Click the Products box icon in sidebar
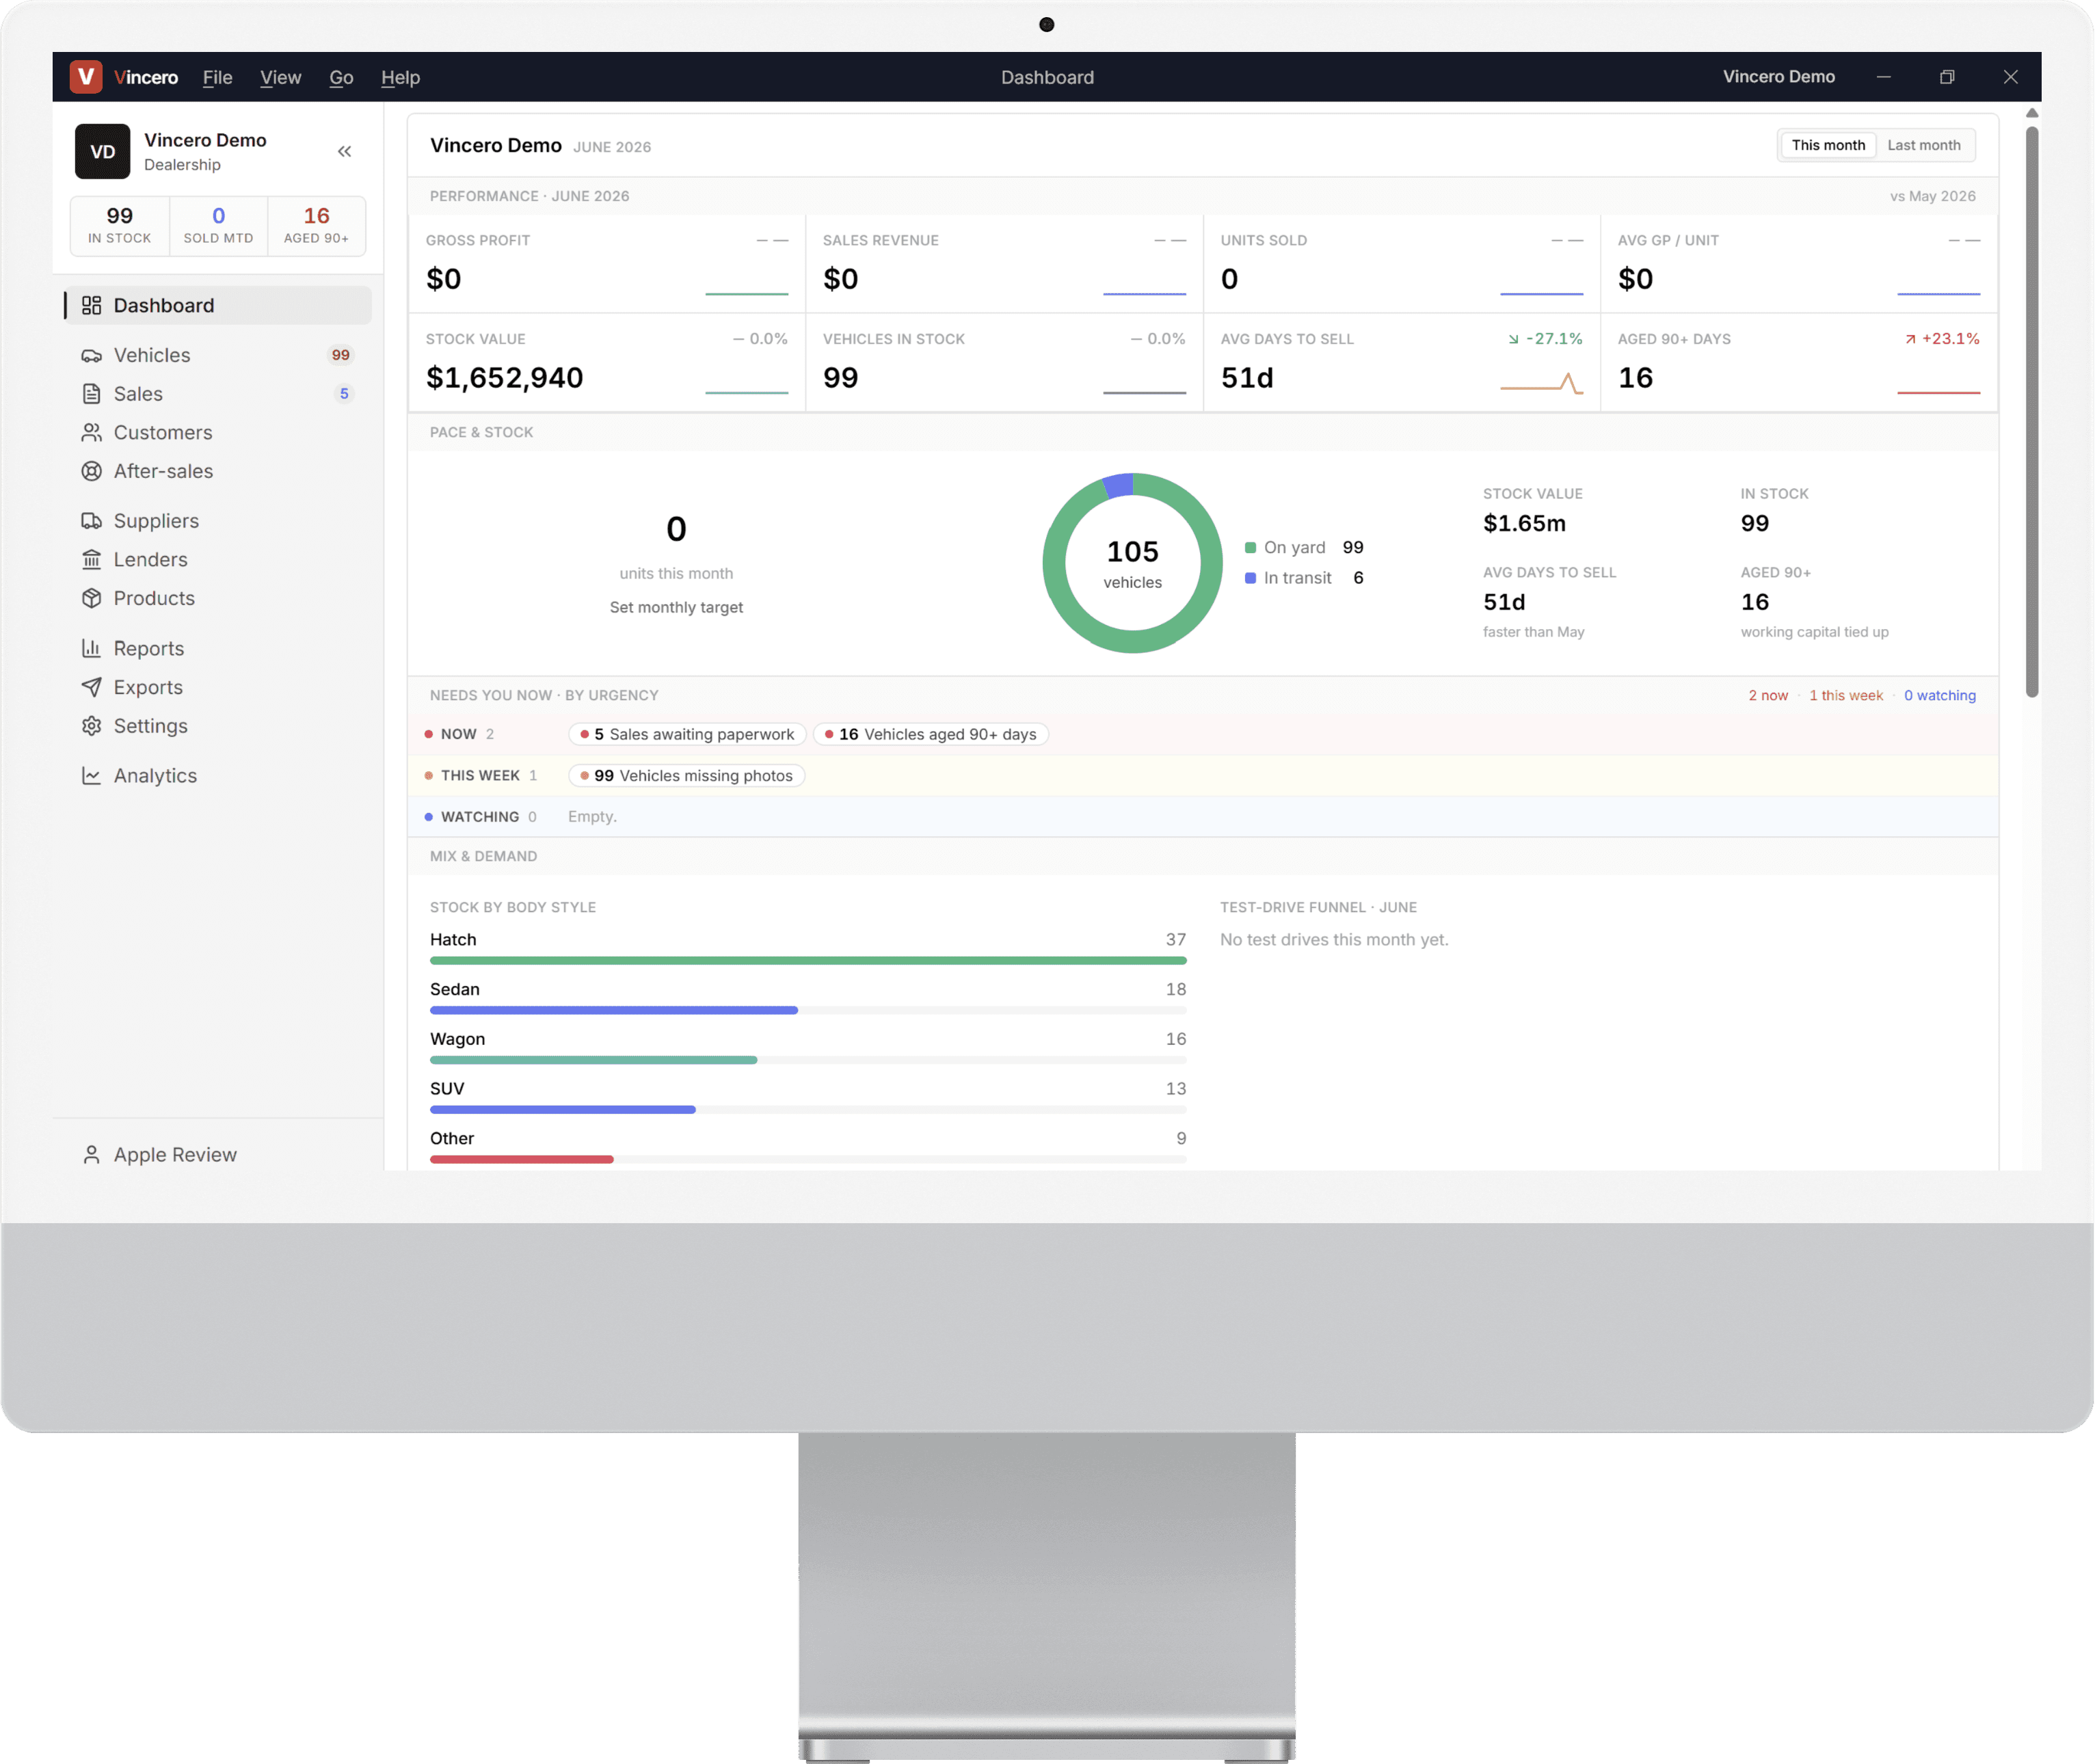Image resolution: width=2095 pixels, height=1764 pixels. [91, 598]
